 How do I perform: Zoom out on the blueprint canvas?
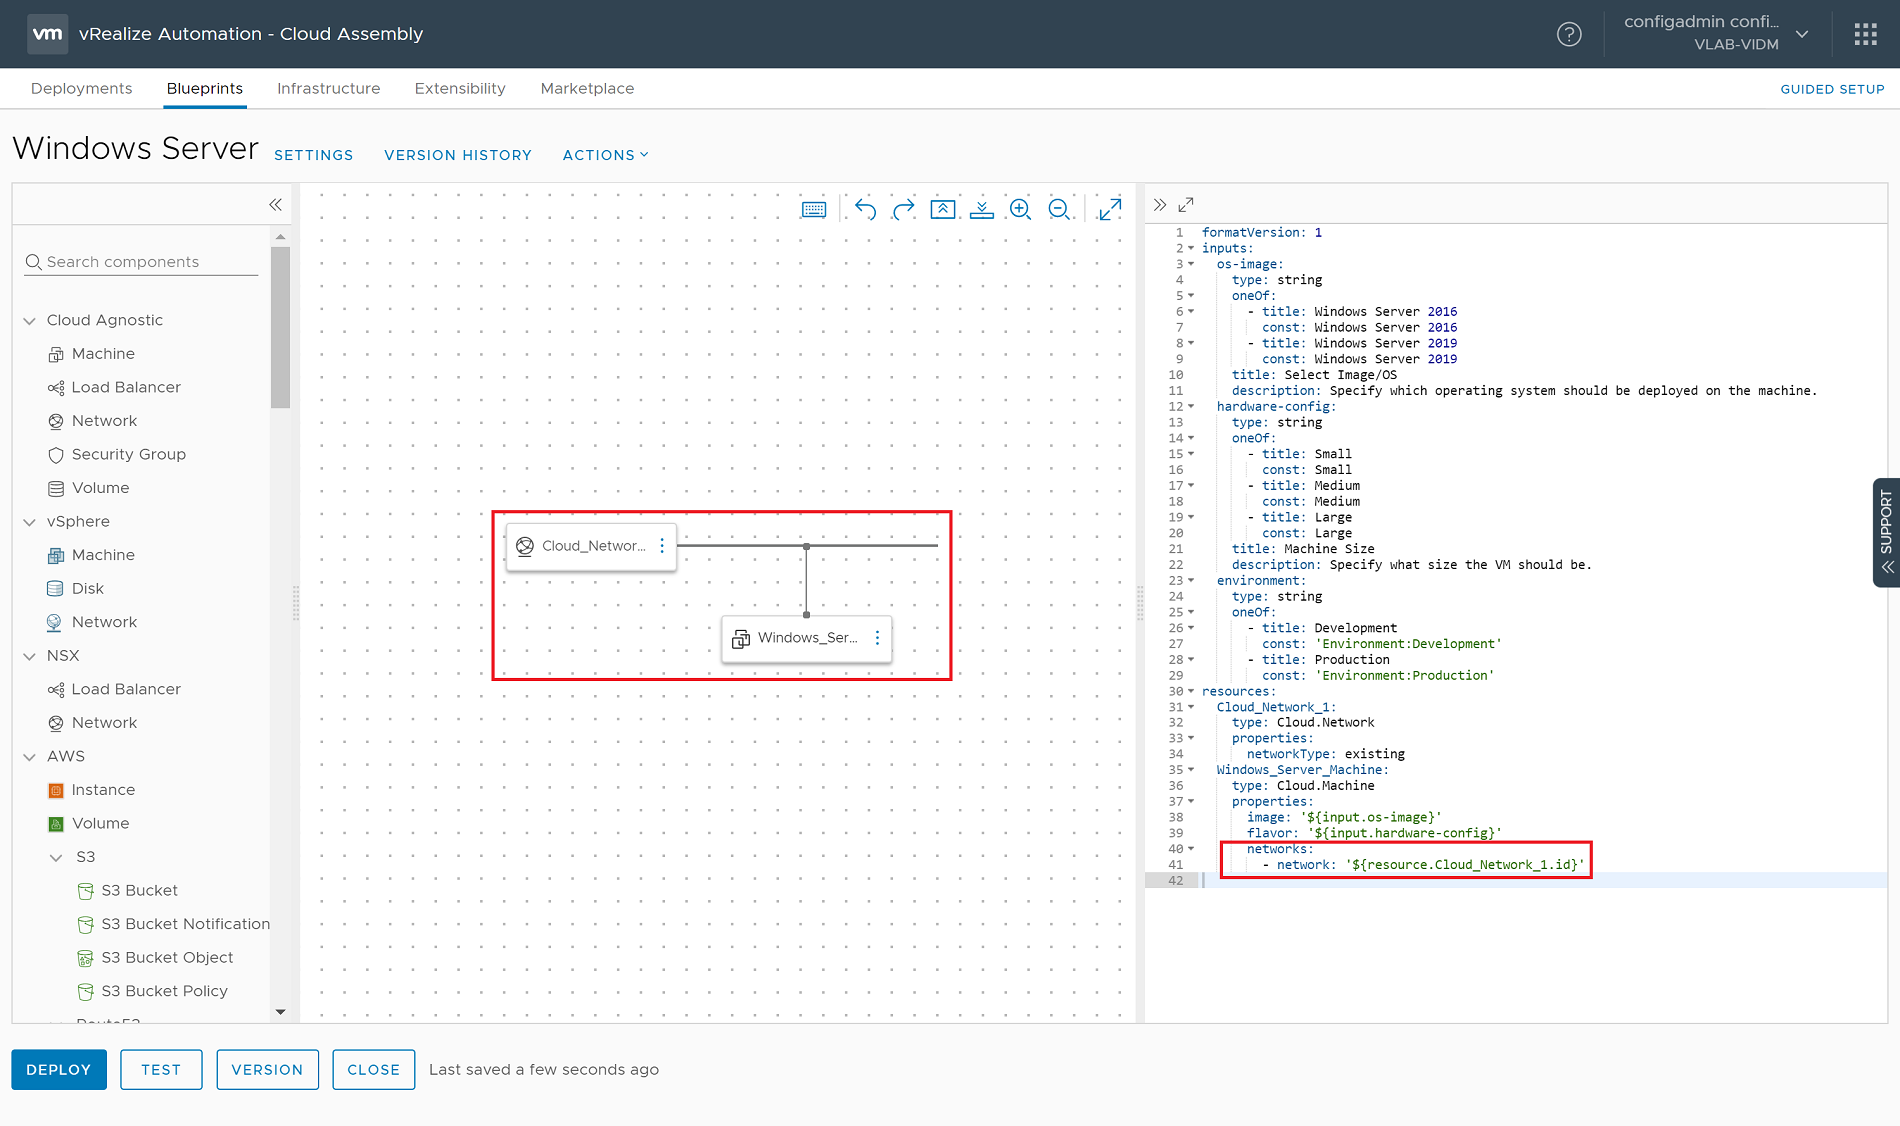[1060, 209]
